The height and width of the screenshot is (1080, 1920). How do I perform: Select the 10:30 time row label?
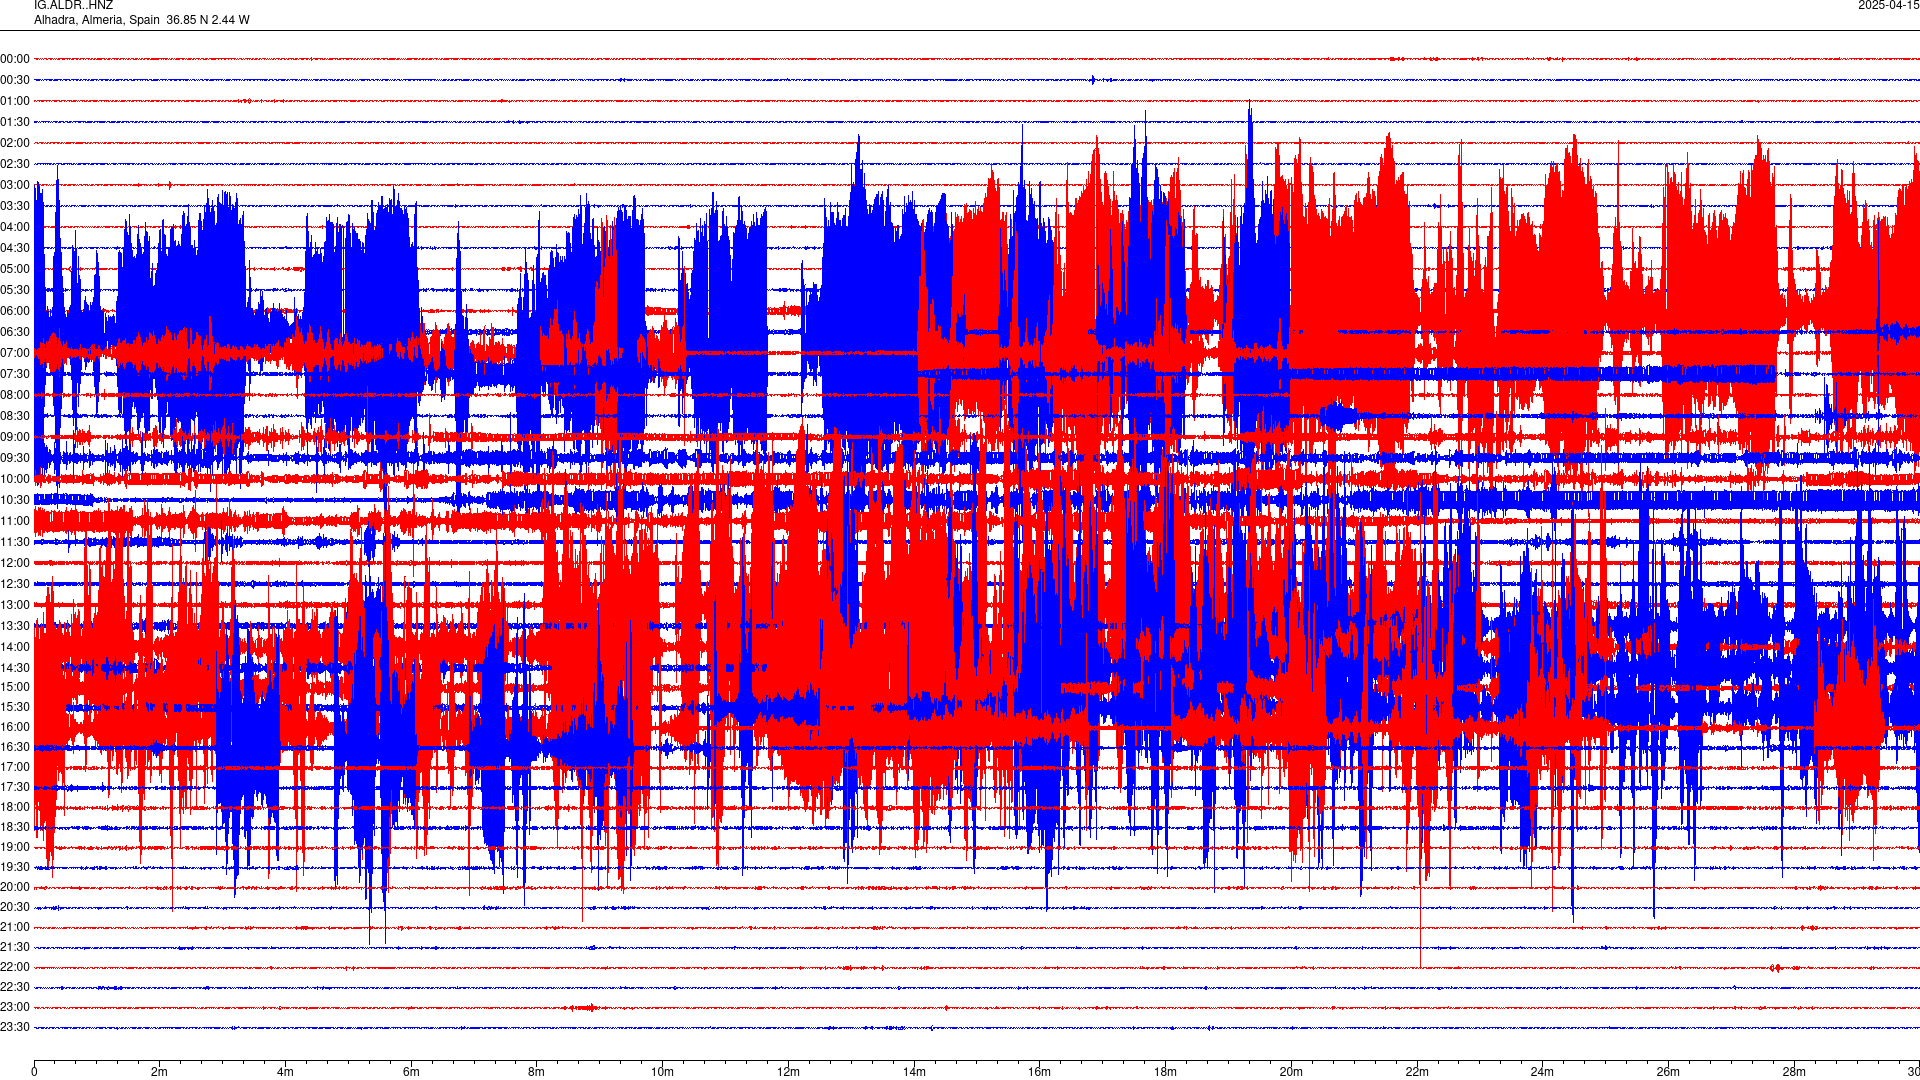15,500
